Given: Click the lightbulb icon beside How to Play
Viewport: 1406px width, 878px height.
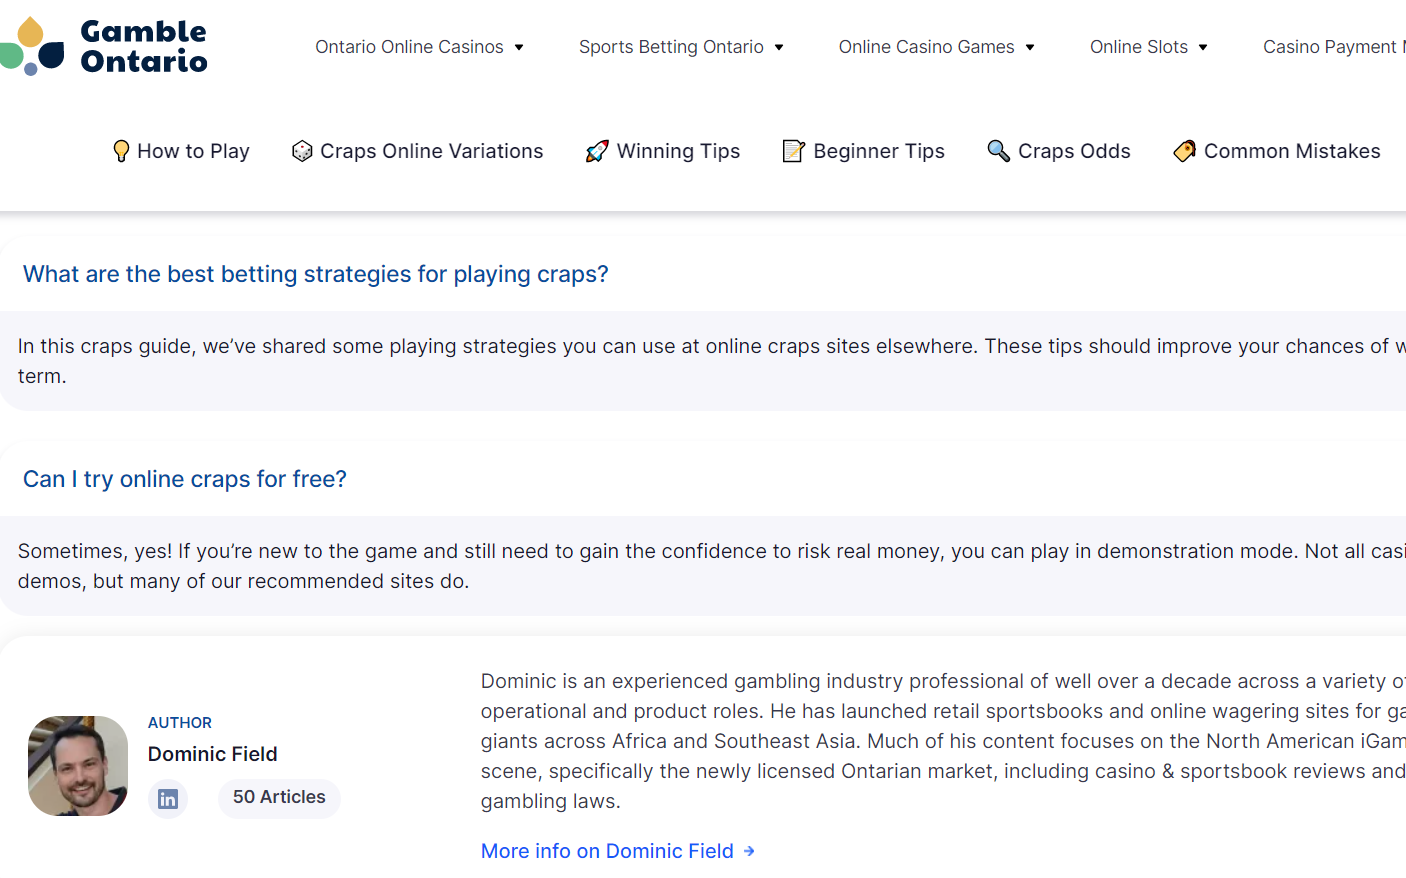Looking at the screenshot, I should tap(121, 151).
